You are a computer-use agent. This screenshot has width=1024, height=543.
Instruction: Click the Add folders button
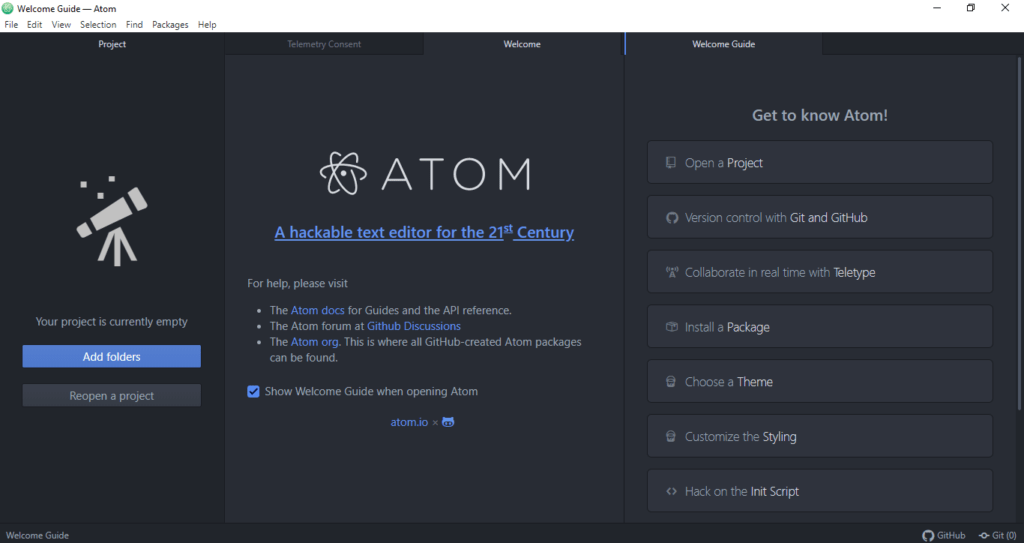(112, 357)
